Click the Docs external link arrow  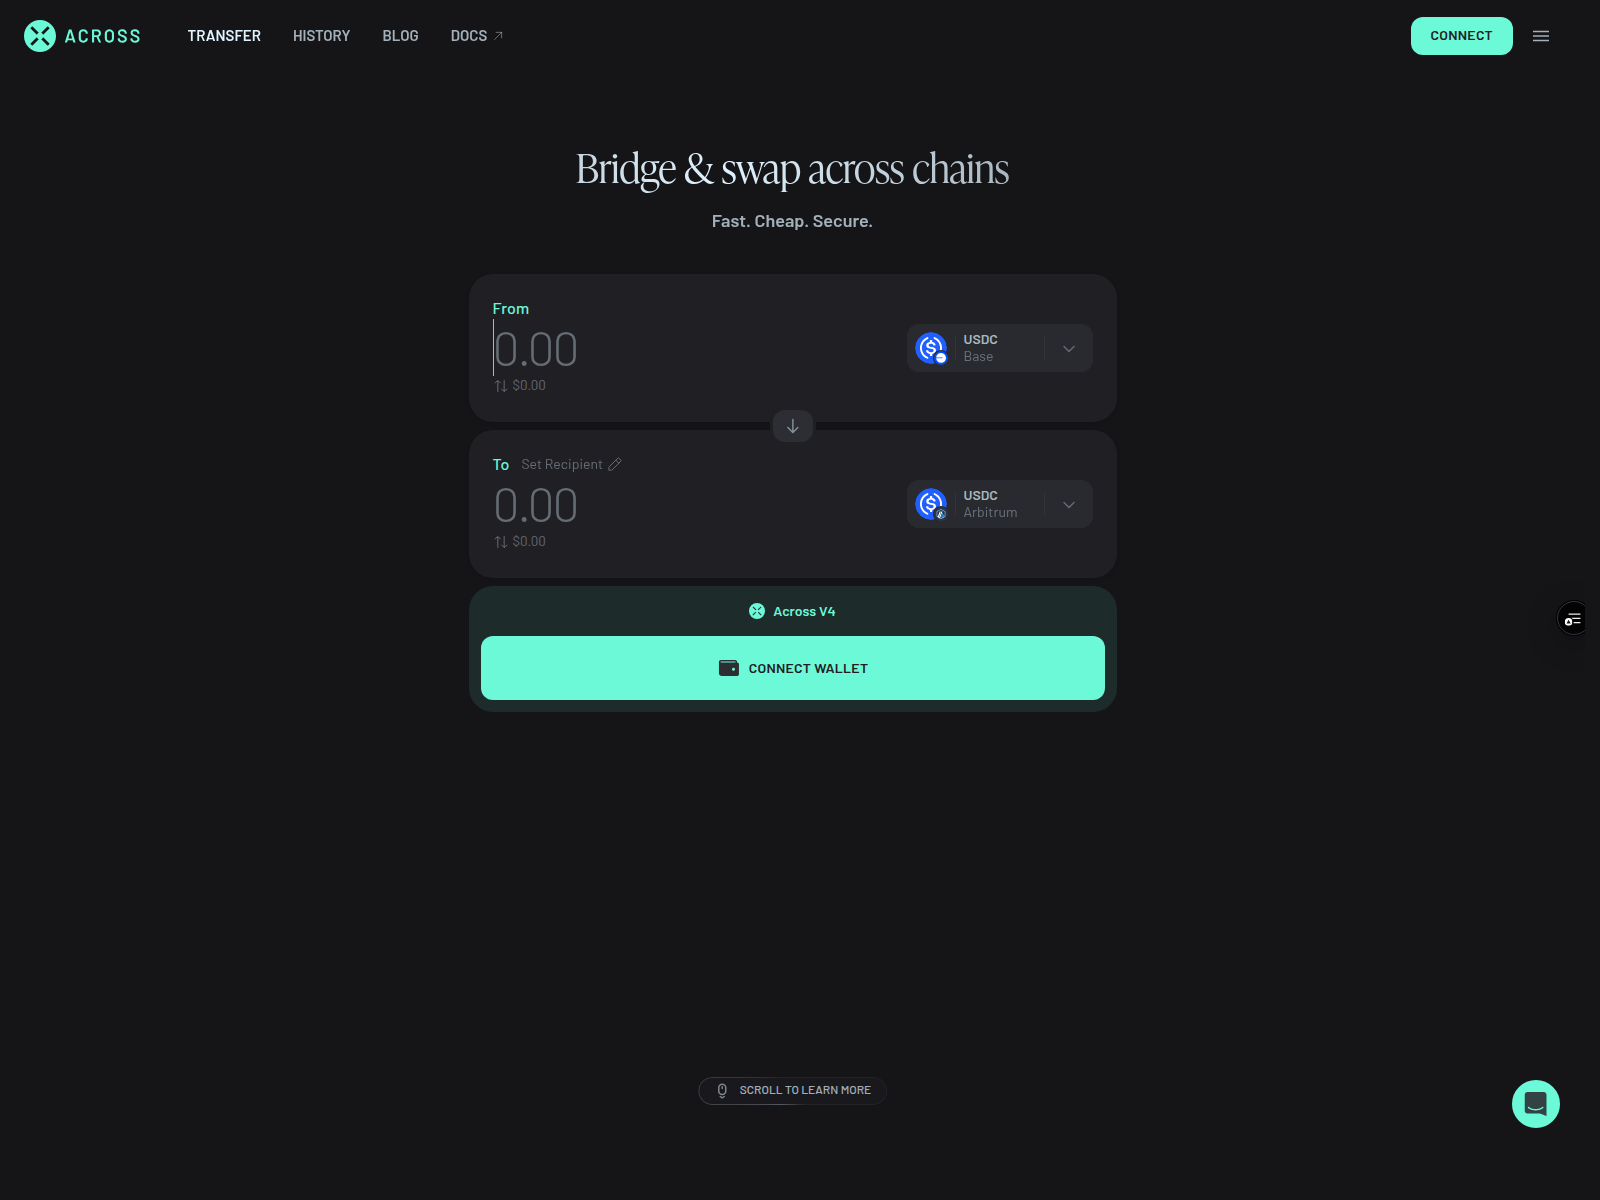click(x=498, y=36)
